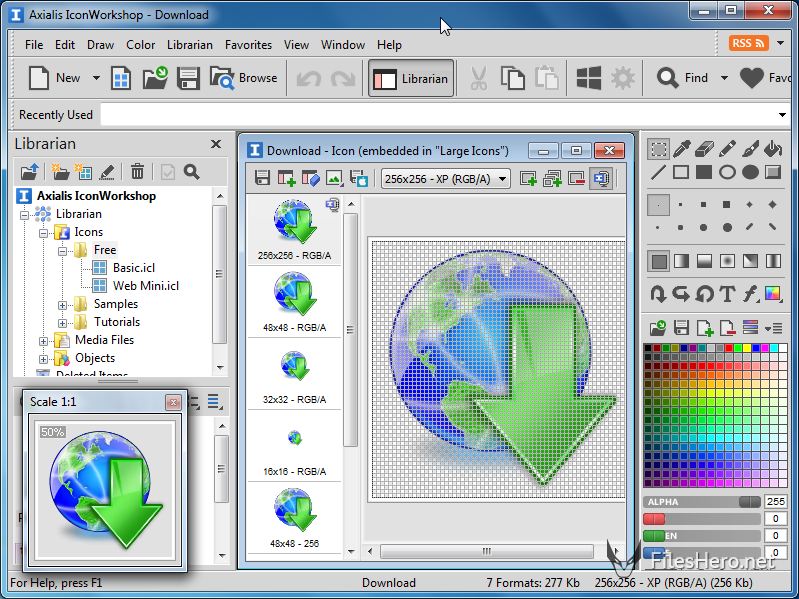Open the Librarian menu
This screenshot has height=599, width=799.
pos(190,45)
